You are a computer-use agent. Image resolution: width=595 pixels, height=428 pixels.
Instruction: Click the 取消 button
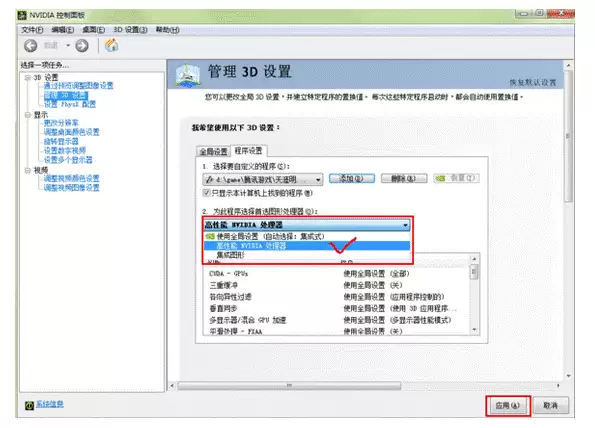[x=551, y=406]
